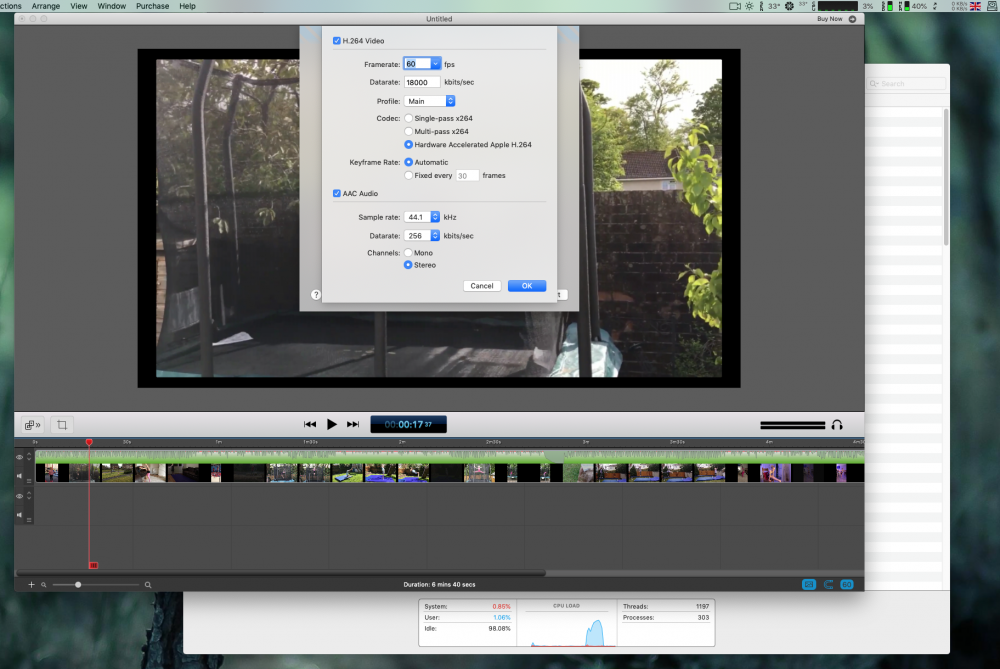The image size is (1000, 669).
Task: Toggle the magnet snapping icon
Action: click(828, 584)
